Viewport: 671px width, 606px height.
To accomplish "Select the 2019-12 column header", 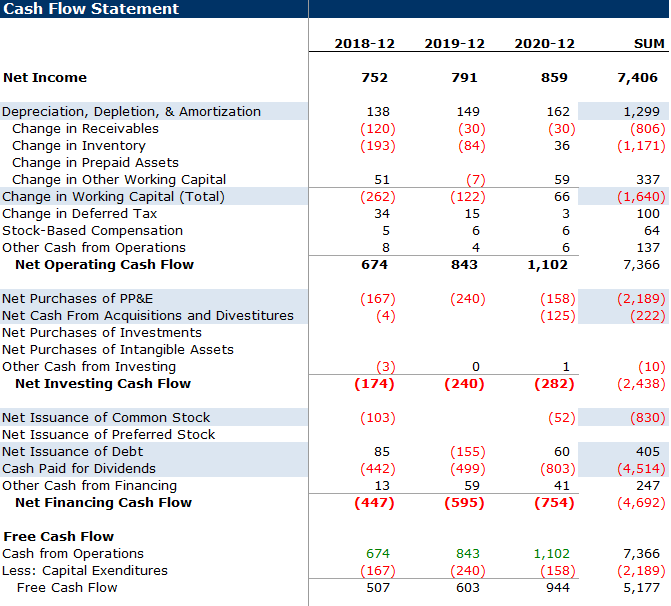I will tap(454, 43).
